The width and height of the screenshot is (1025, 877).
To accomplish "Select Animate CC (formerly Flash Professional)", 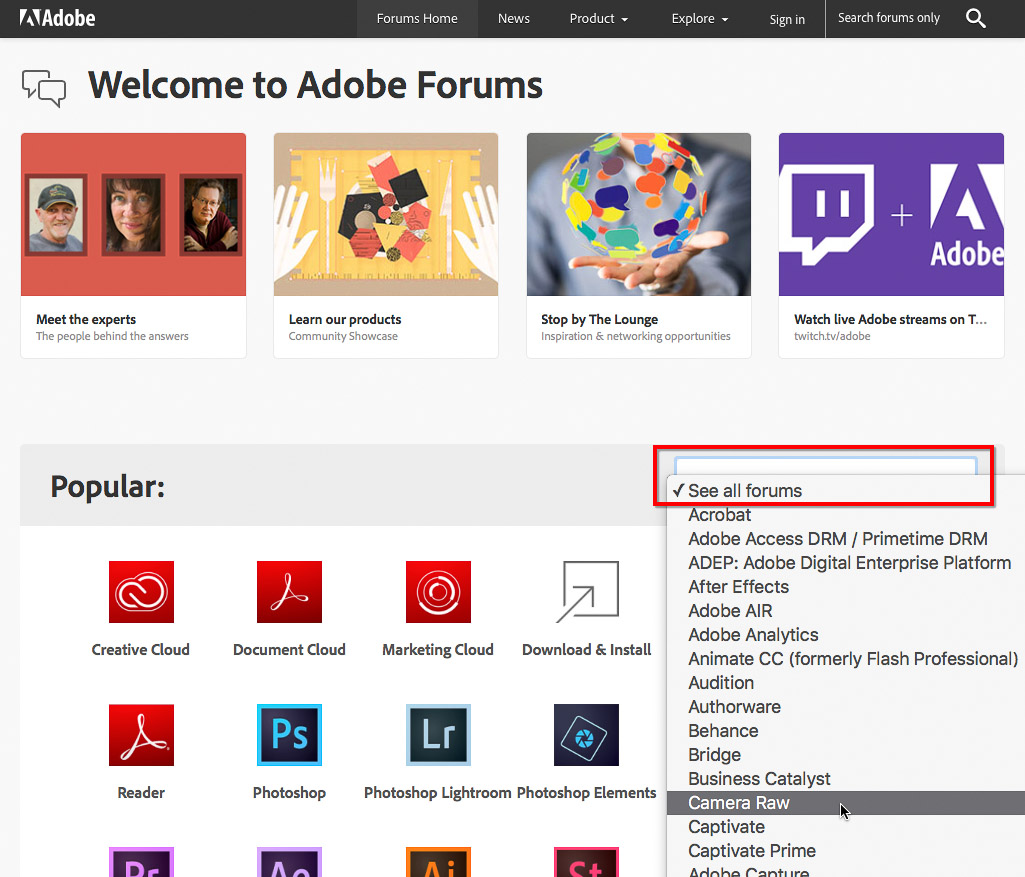I will pos(846,659).
